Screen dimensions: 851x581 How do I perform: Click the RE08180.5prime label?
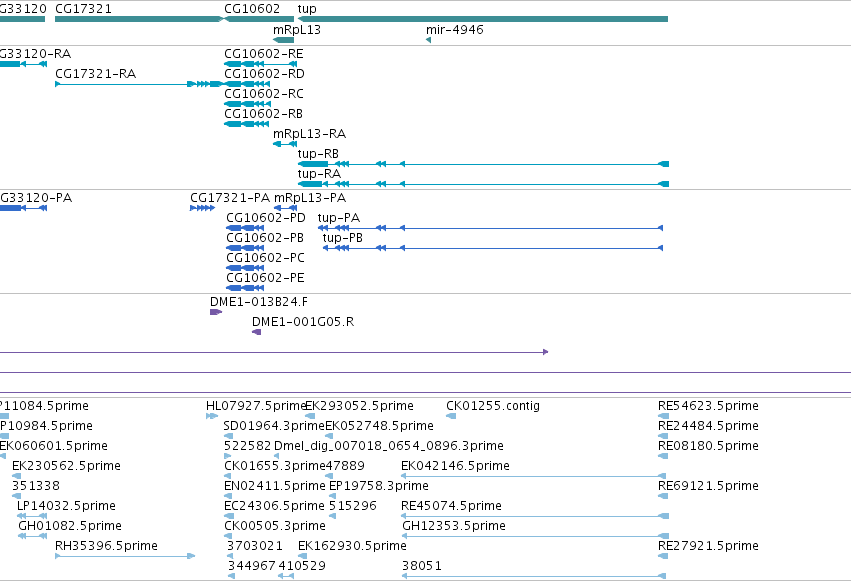(708, 446)
